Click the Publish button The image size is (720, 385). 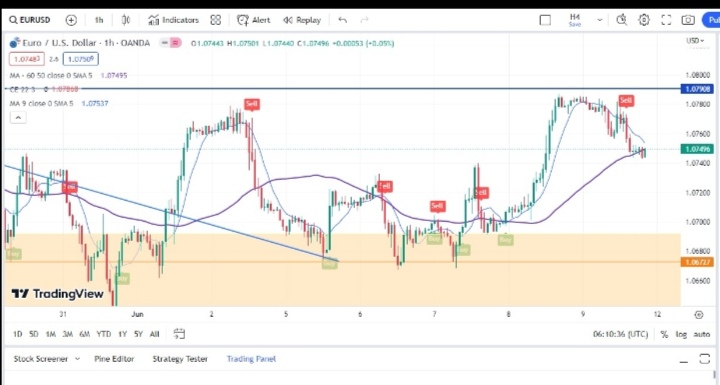pyautogui.click(x=711, y=20)
